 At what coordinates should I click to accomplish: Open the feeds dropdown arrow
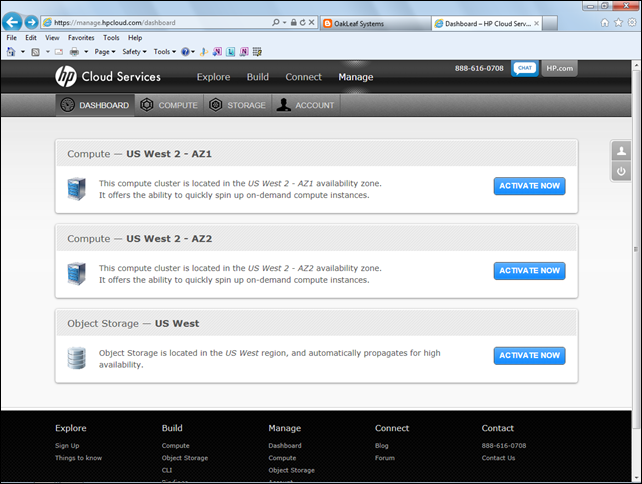(x=47, y=52)
